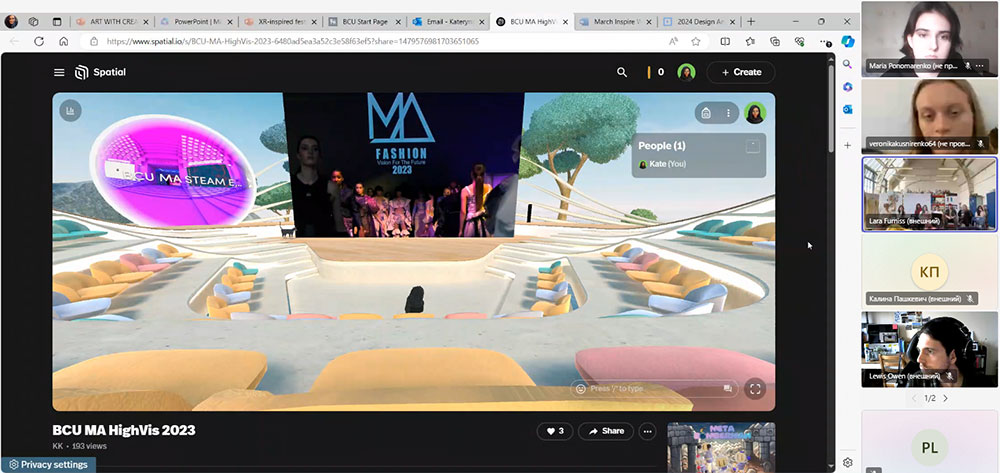
Task: Add page to favorites star
Action: pos(695,41)
